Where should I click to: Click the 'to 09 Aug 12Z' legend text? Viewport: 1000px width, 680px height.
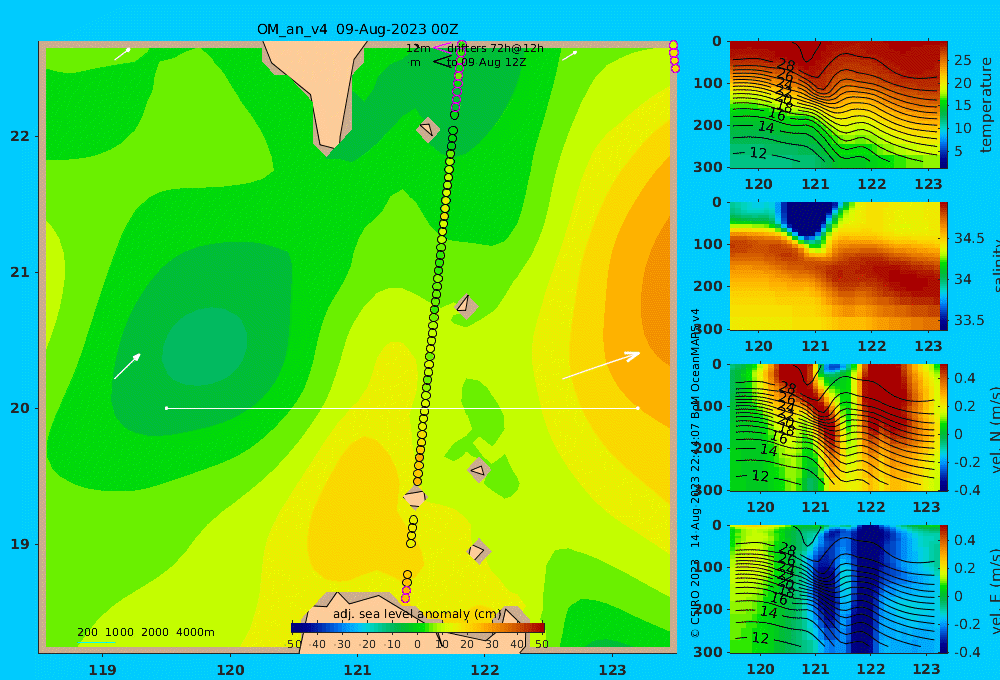click(x=487, y=63)
